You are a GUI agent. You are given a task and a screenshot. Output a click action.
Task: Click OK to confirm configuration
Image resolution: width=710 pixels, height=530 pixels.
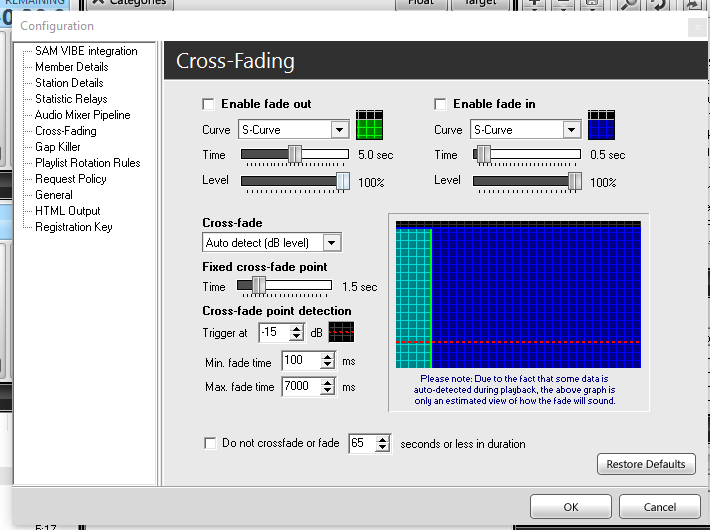(x=571, y=507)
